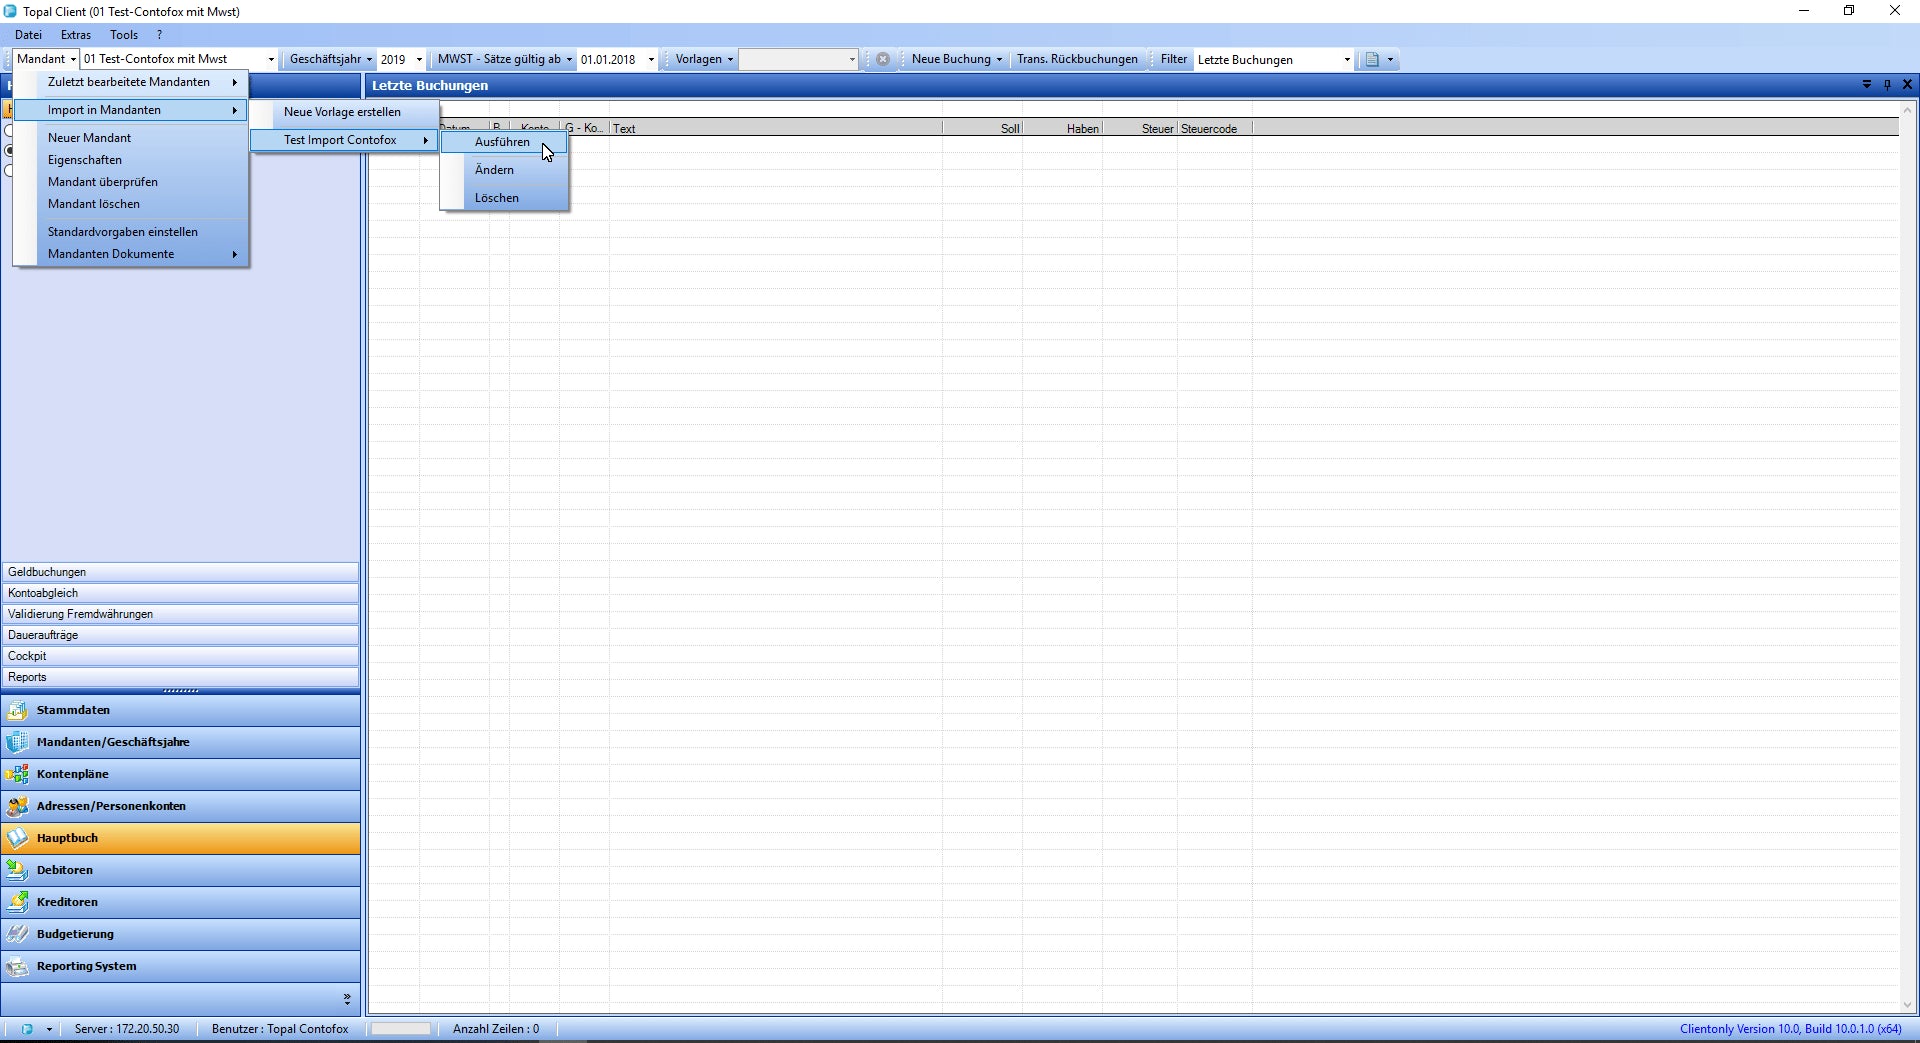Click the Text column header
Screen dimensions: 1920x1043
pyautogui.click(x=624, y=129)
